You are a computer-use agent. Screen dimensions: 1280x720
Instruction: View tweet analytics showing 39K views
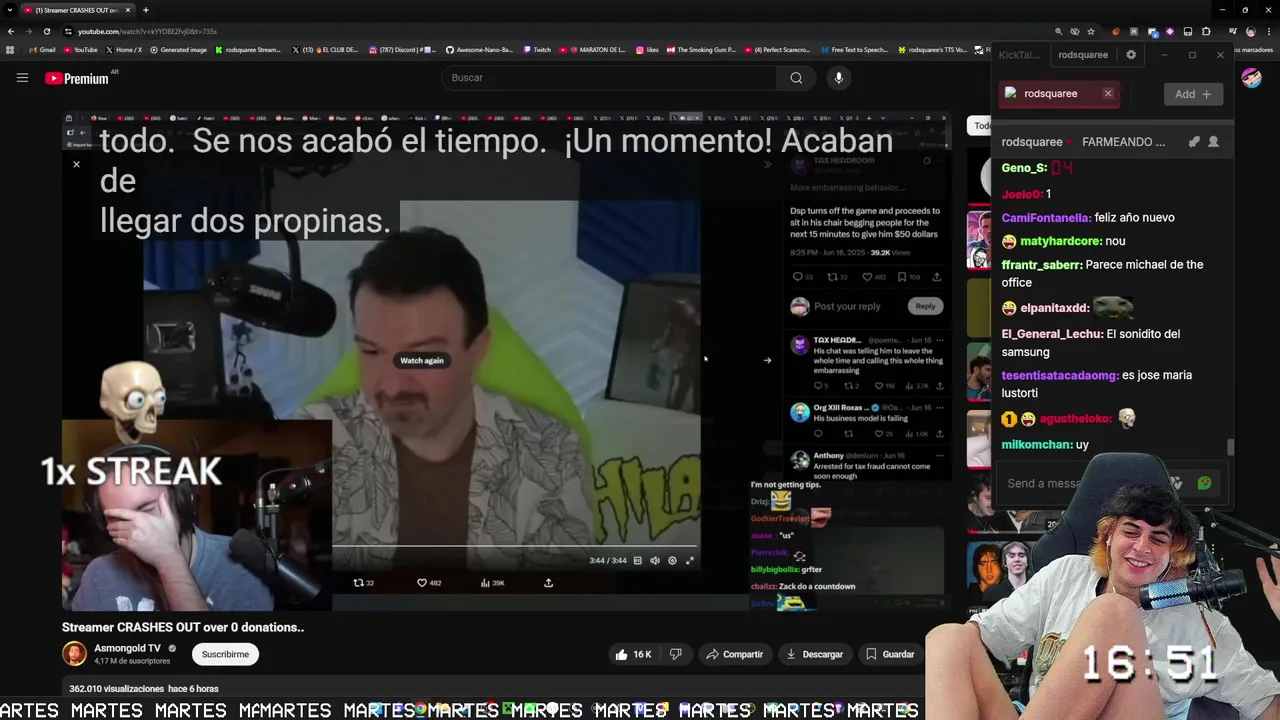tap(493, 583)
